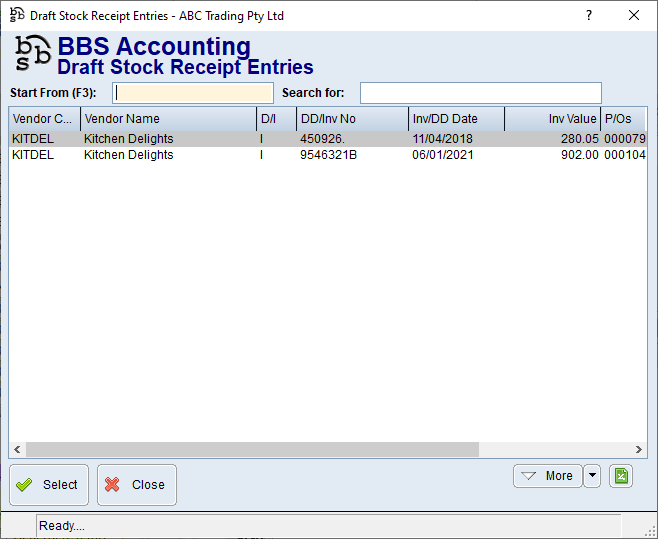Select row with invoice 450926
This screenshot has width=658, height=539.
(x=328, y=139)
